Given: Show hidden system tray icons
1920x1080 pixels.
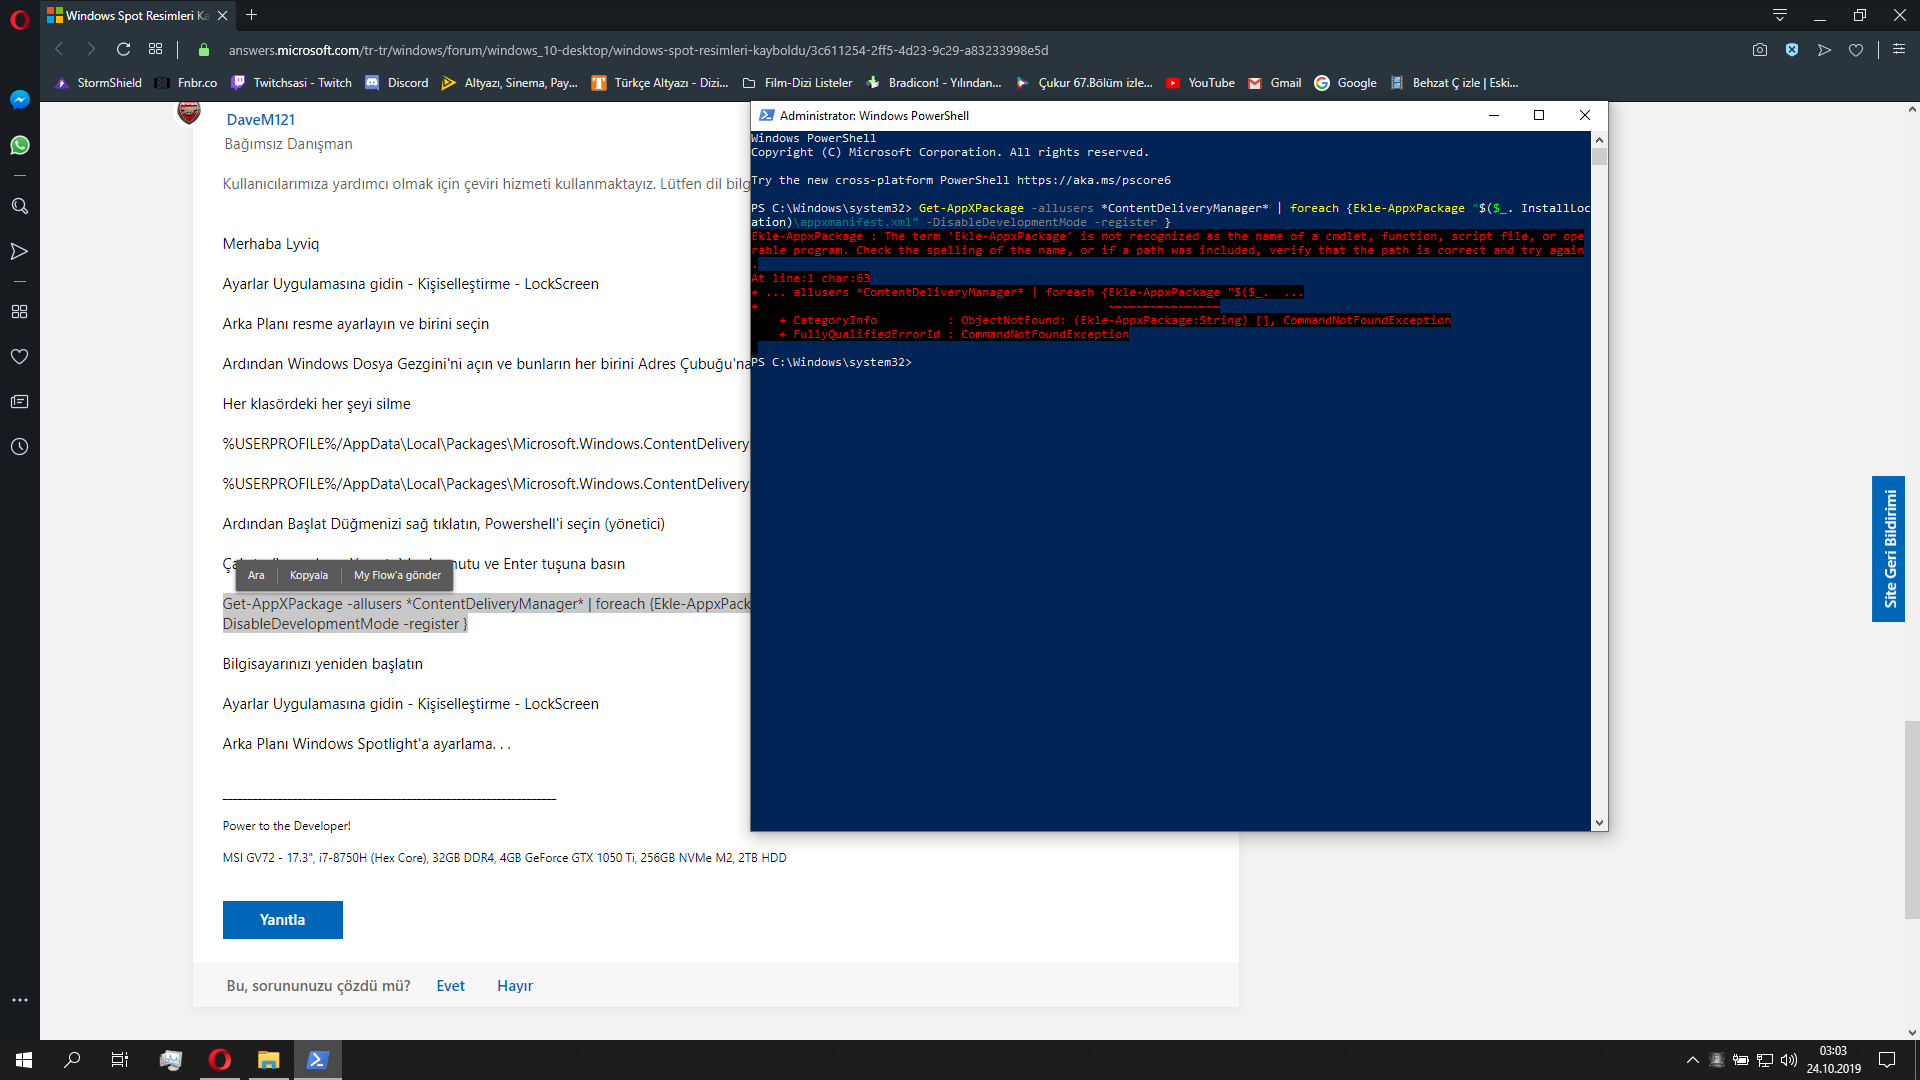Looking at the screenshot, I should (x=1692, y=1060).
